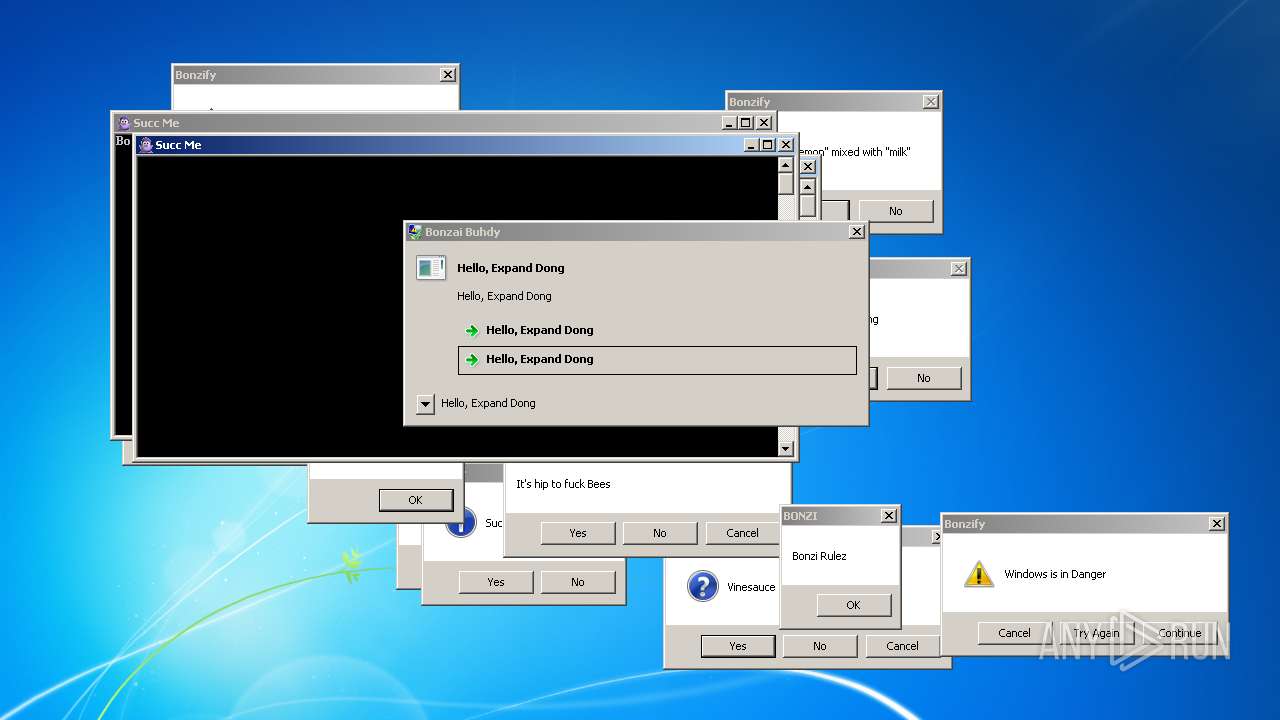Maximize the rear Succ Me window

[745, 123]
